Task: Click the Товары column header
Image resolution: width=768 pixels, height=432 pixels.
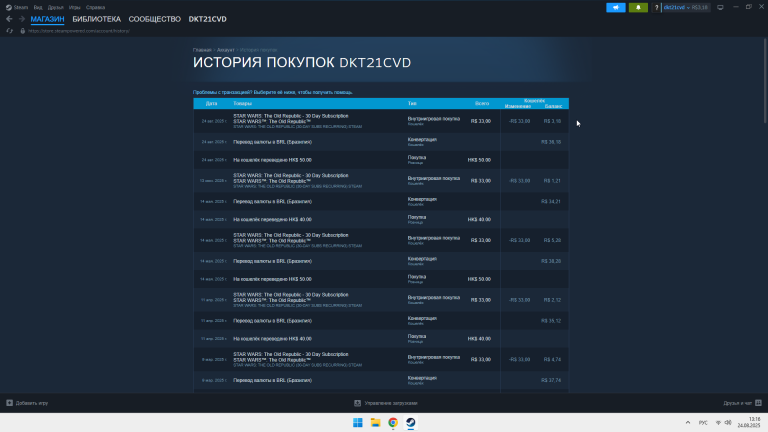Action: tap(242, 103)
